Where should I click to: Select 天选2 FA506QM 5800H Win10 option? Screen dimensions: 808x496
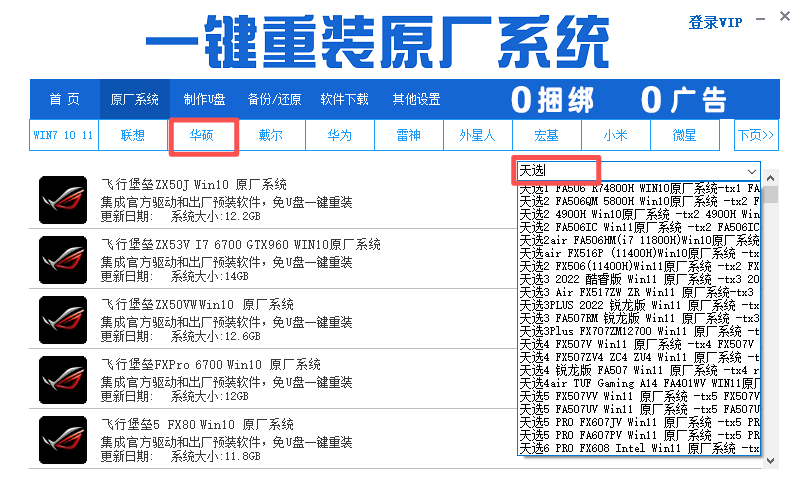click(639, 201)
